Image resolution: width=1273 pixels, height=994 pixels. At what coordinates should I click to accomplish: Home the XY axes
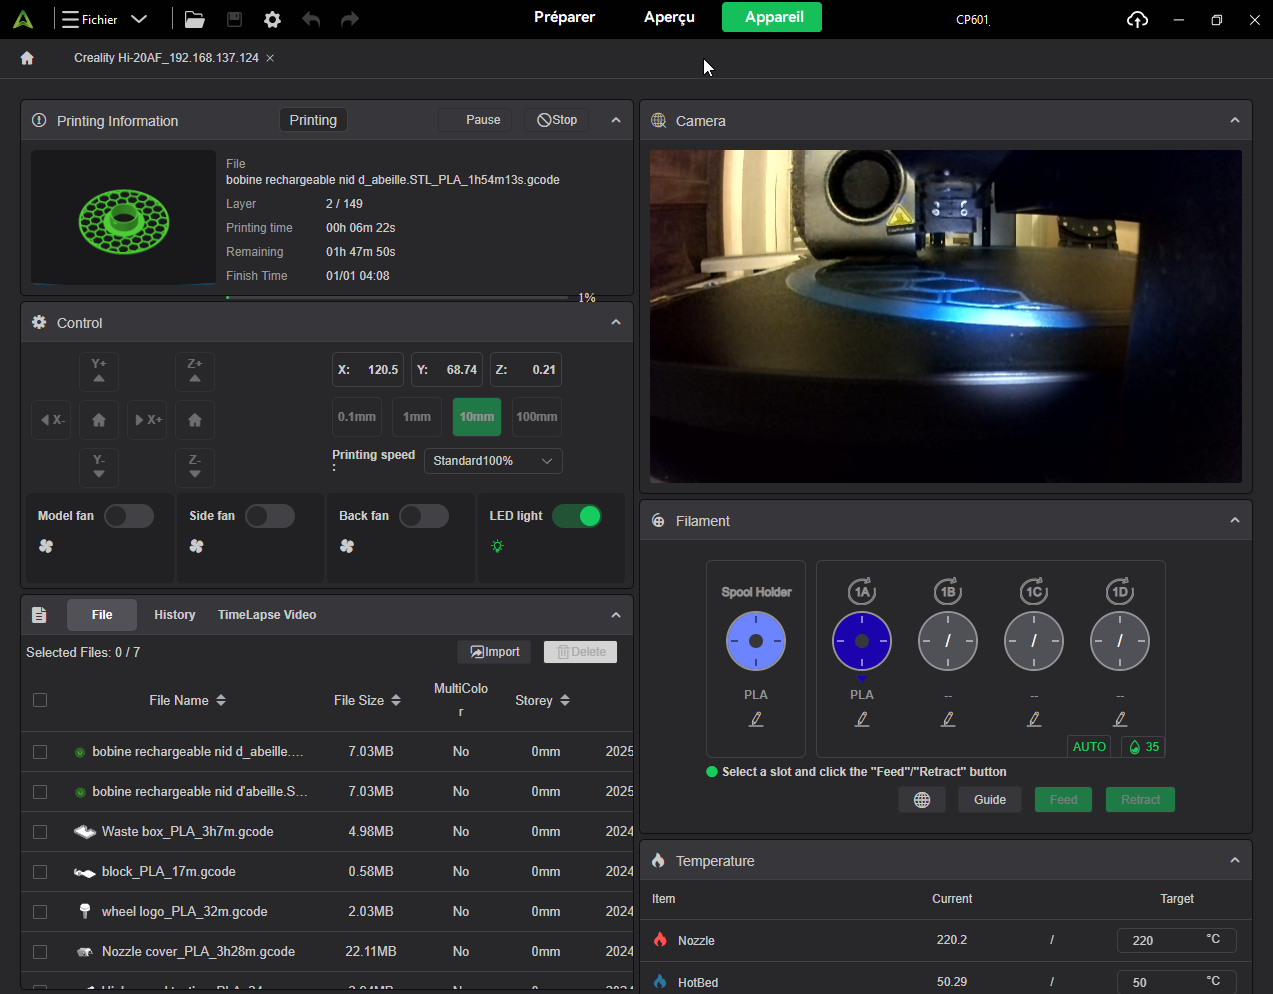tap(99, 420)
